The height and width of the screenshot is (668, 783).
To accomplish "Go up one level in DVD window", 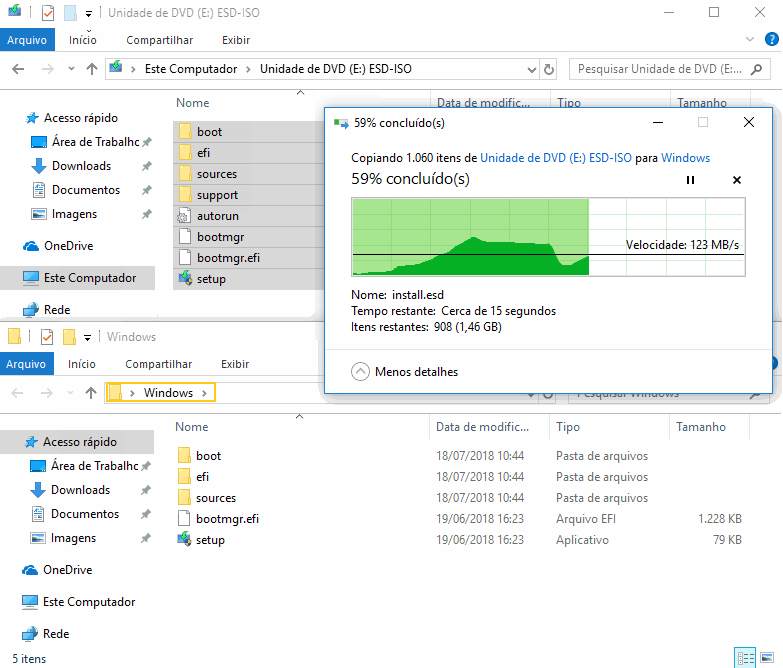I will 91,69.
